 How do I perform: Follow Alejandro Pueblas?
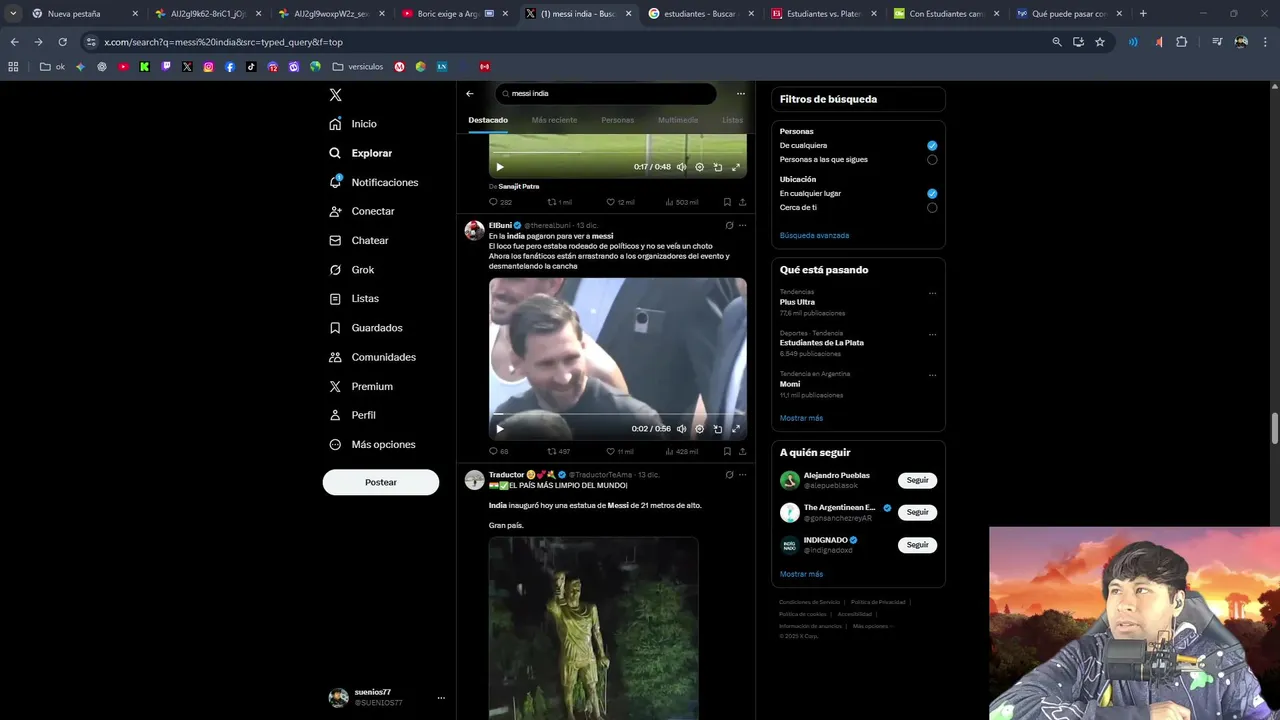(917, 480)
